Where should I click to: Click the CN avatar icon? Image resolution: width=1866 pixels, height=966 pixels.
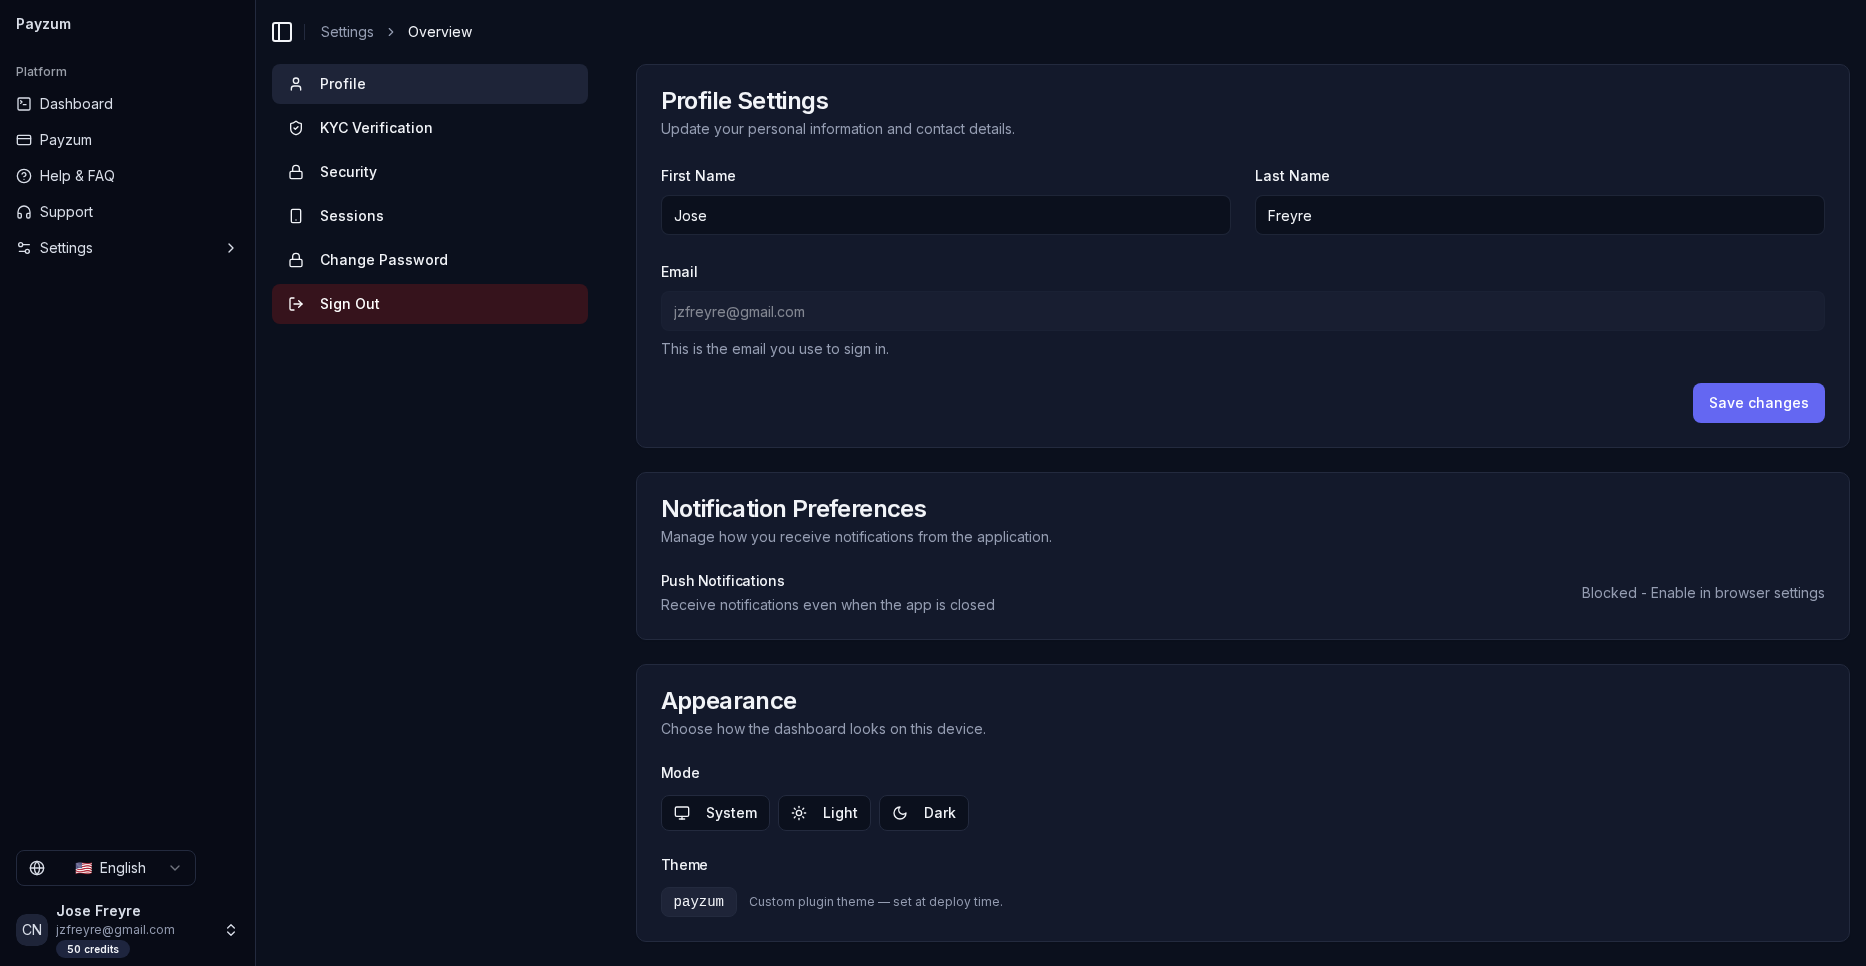32,930
